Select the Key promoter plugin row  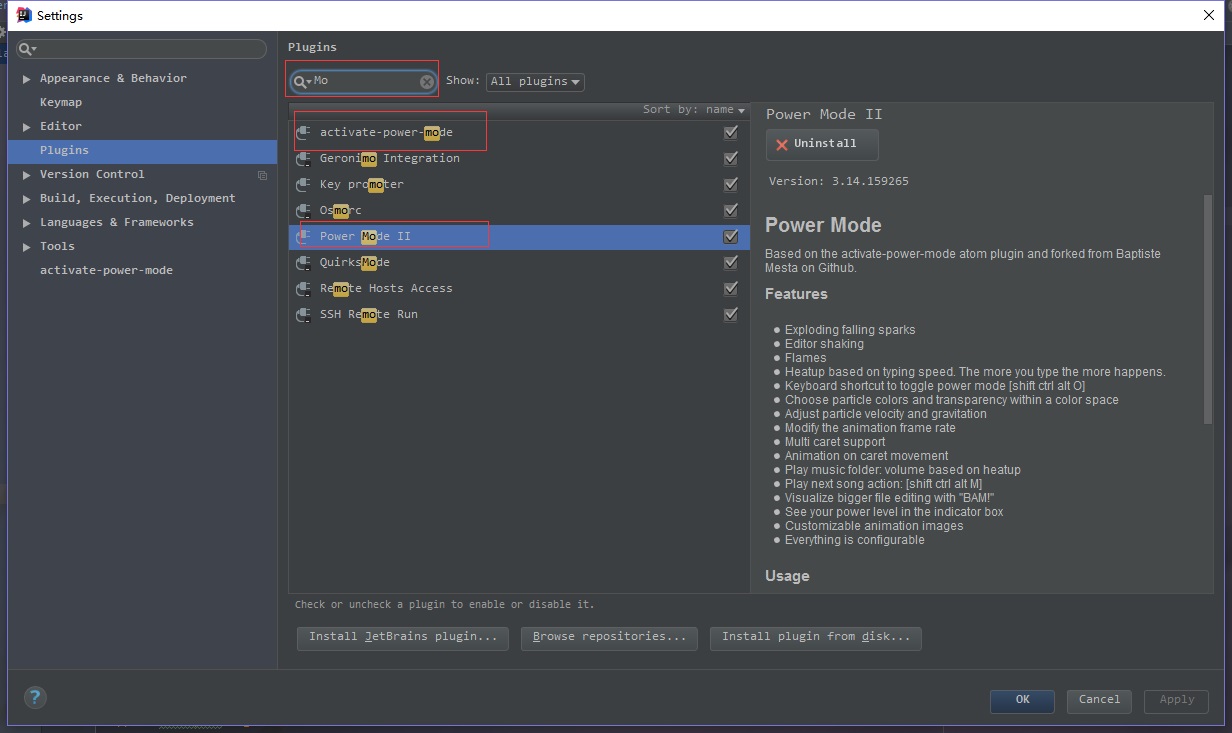(x=518, y=185)
